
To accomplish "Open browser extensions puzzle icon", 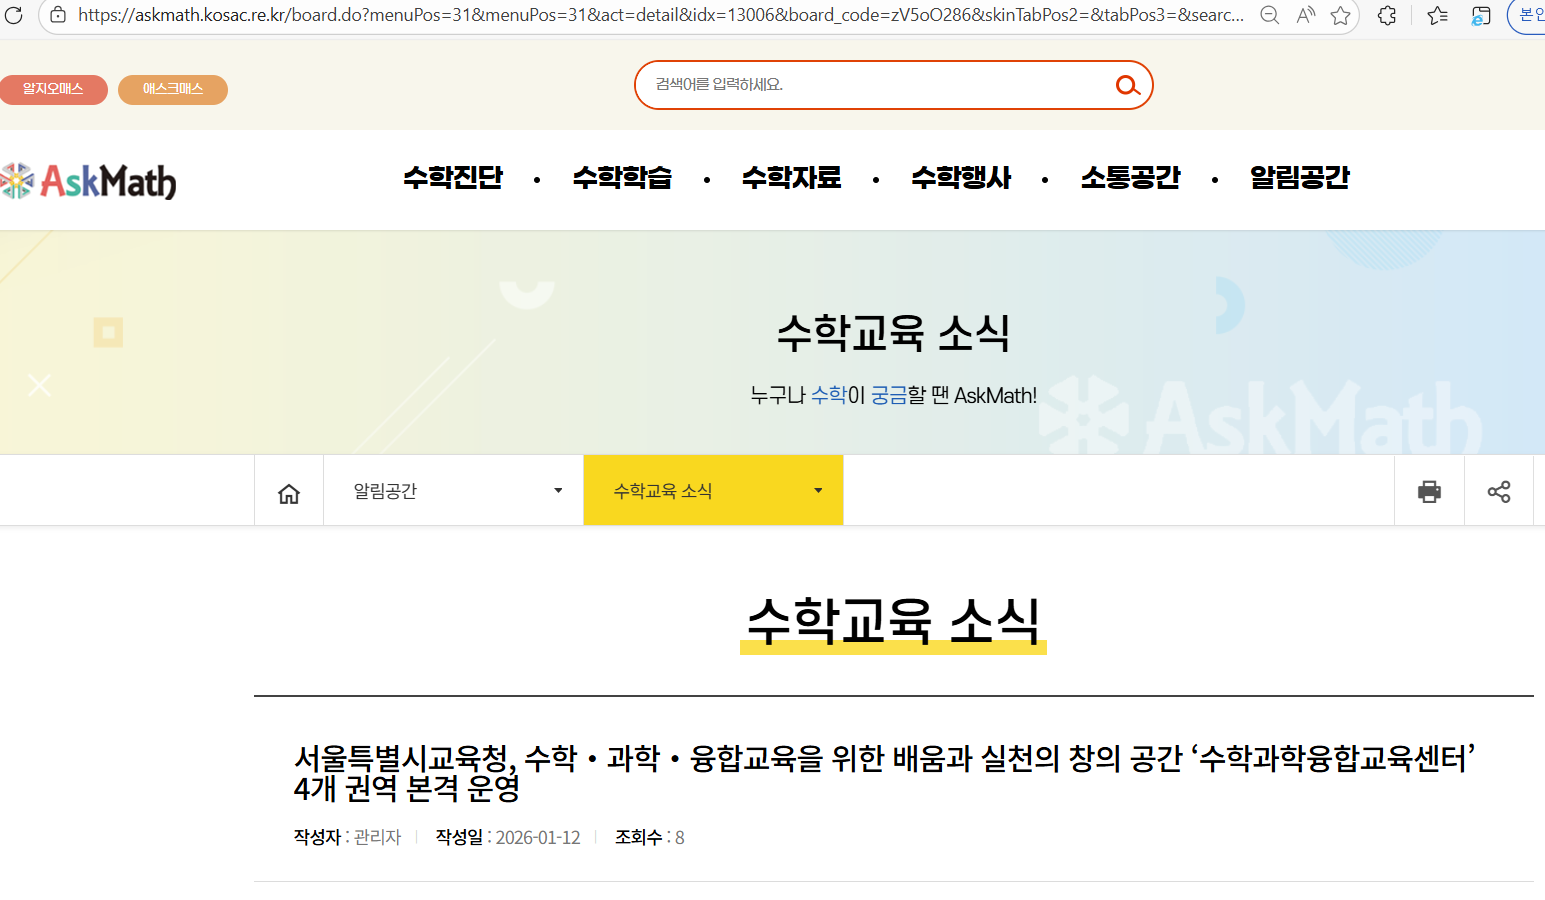I will coord(1387,15).
